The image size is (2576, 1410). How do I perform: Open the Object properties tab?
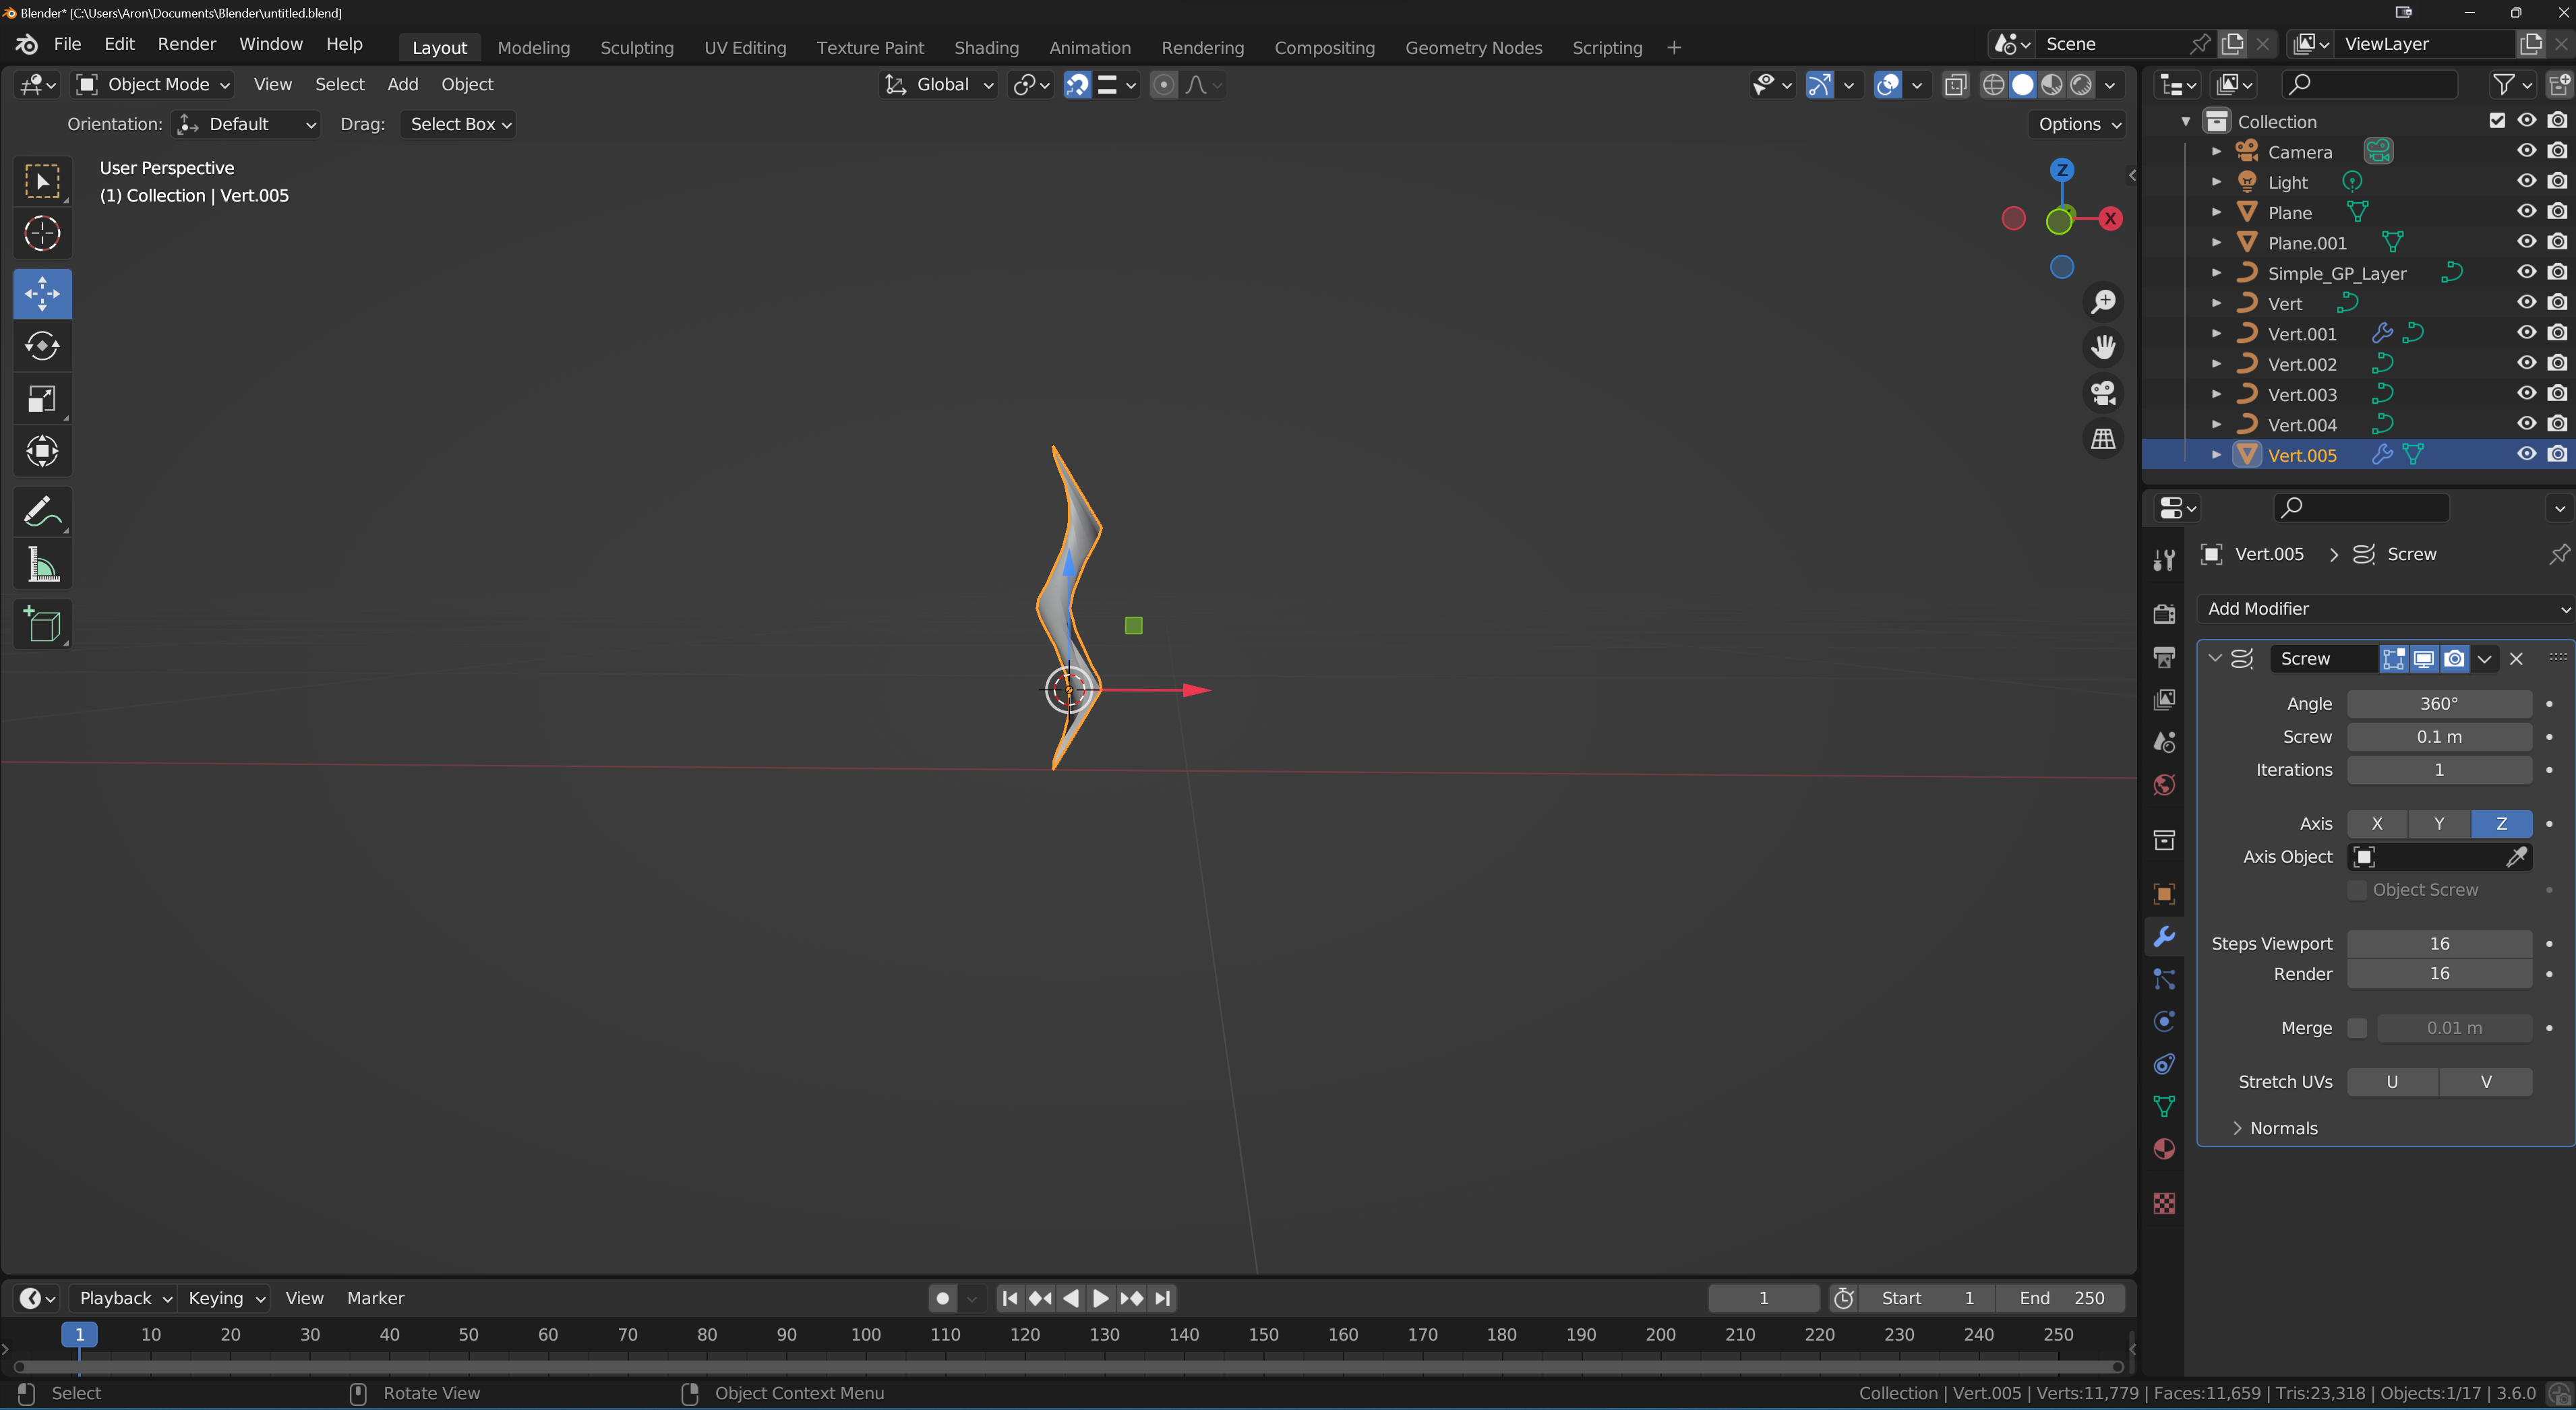click(x=2164, y=893)
